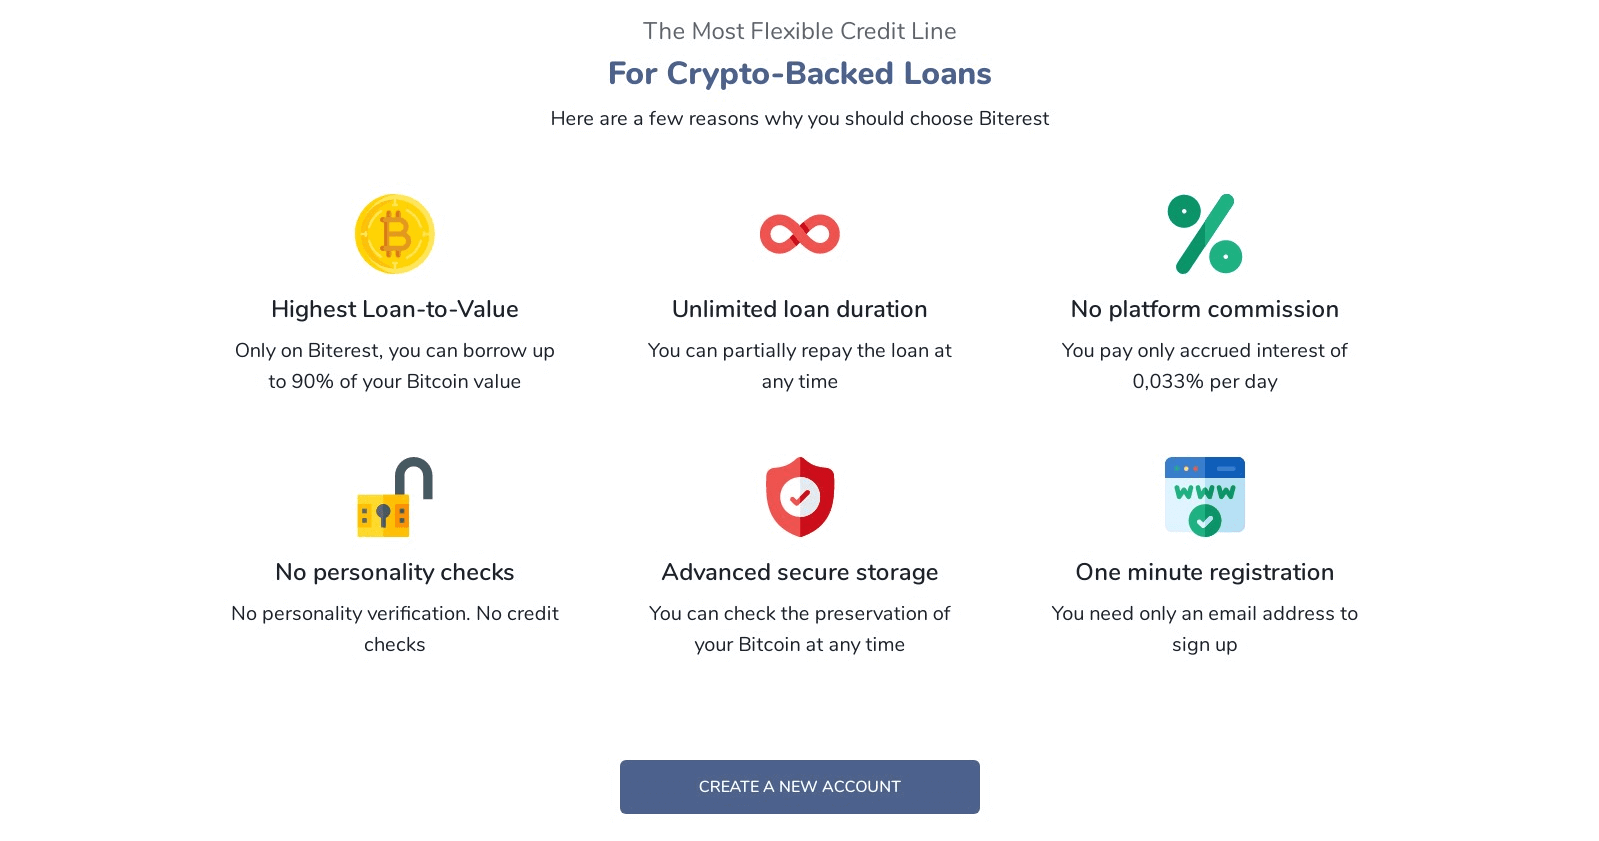Click the email address sign up description

(x=1205, y=629)
